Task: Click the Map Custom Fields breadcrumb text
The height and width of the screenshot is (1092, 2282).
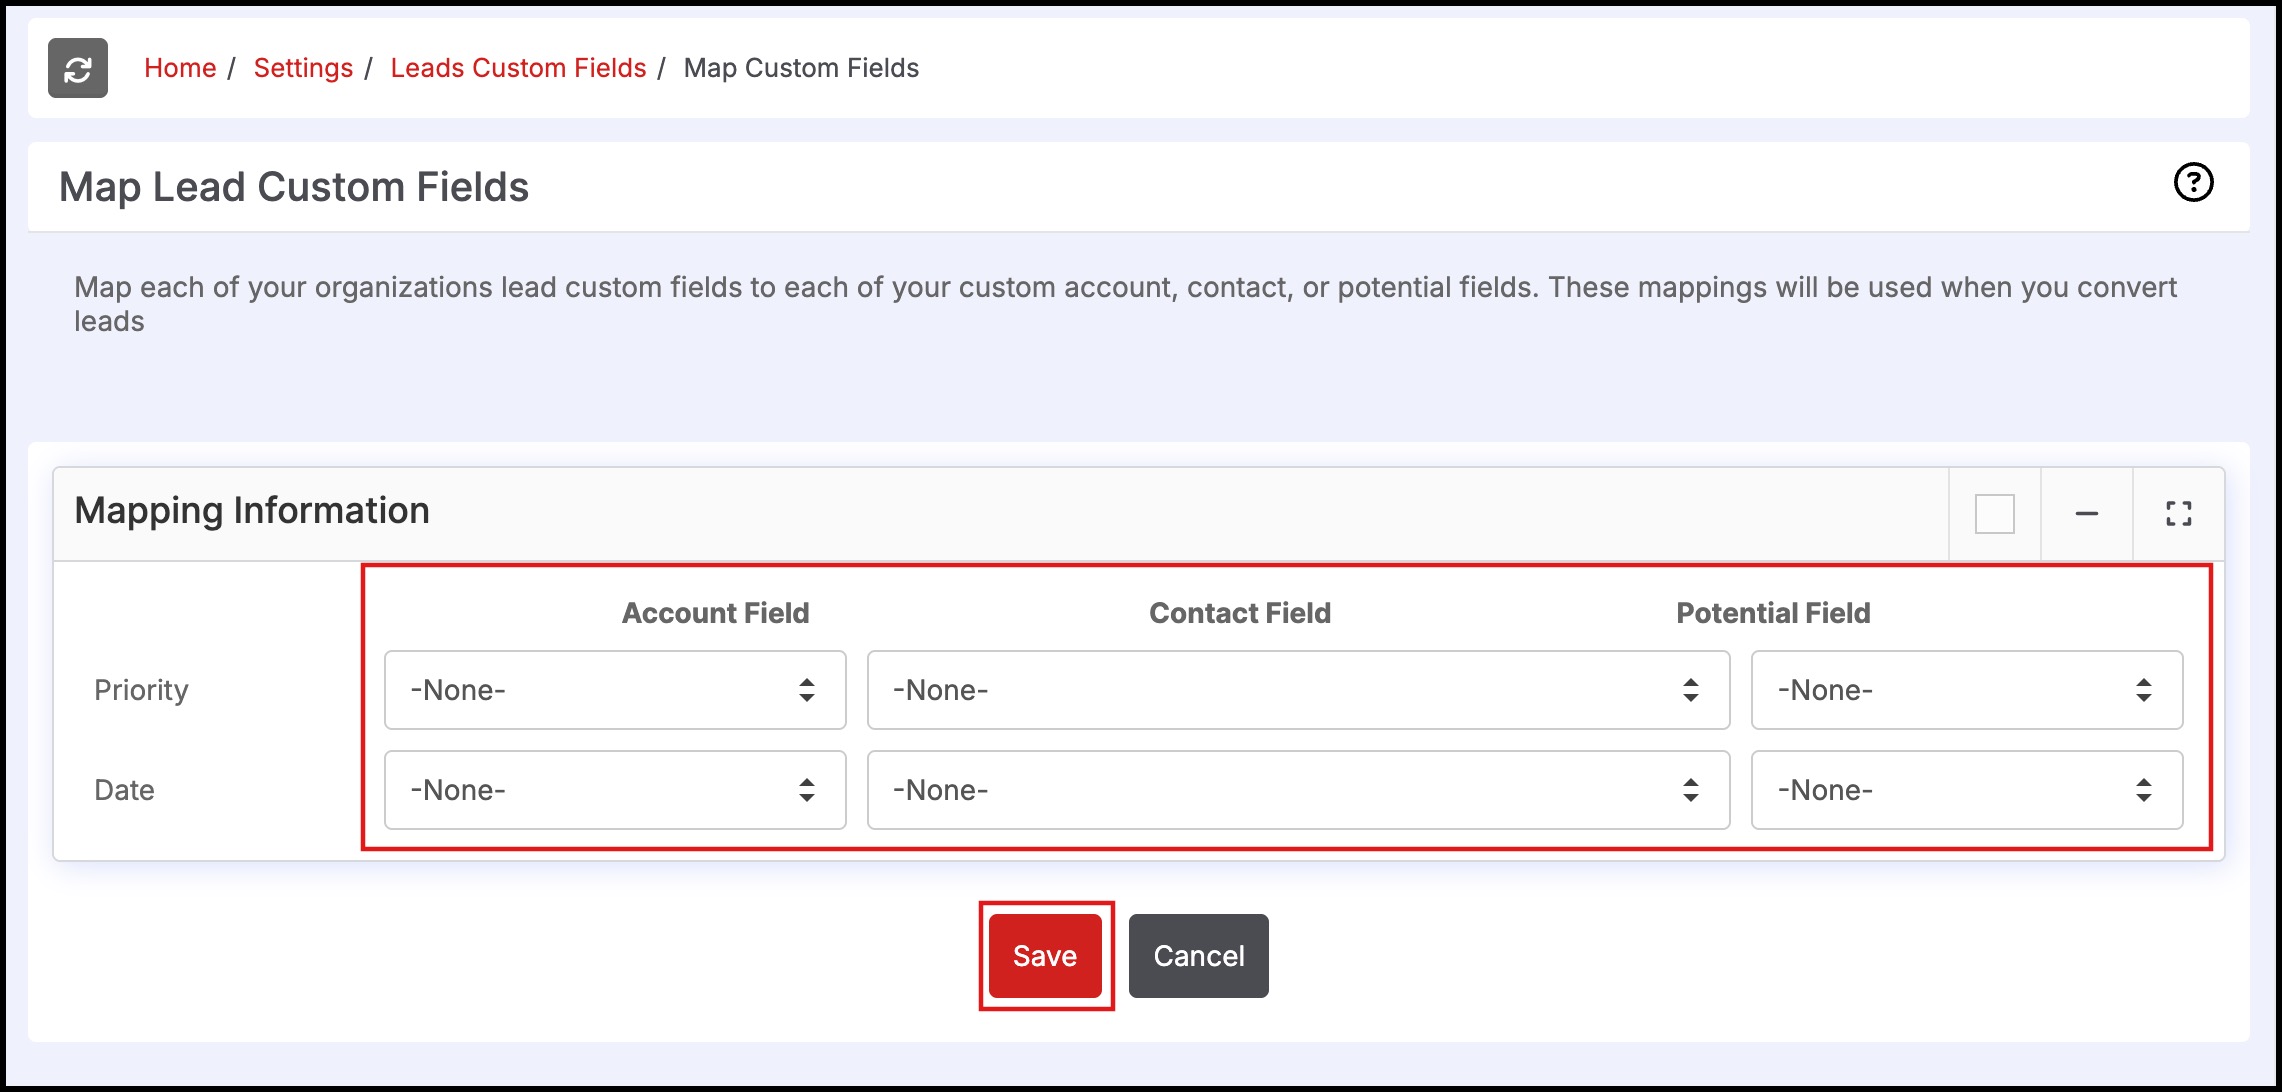Action: click(x=801, y=68)
